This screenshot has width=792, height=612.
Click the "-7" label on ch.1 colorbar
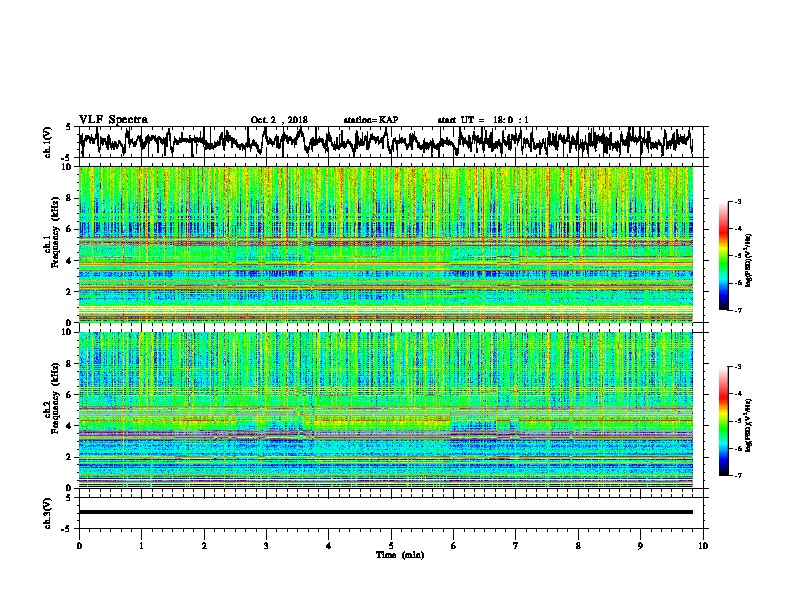(x=737, y=310)
